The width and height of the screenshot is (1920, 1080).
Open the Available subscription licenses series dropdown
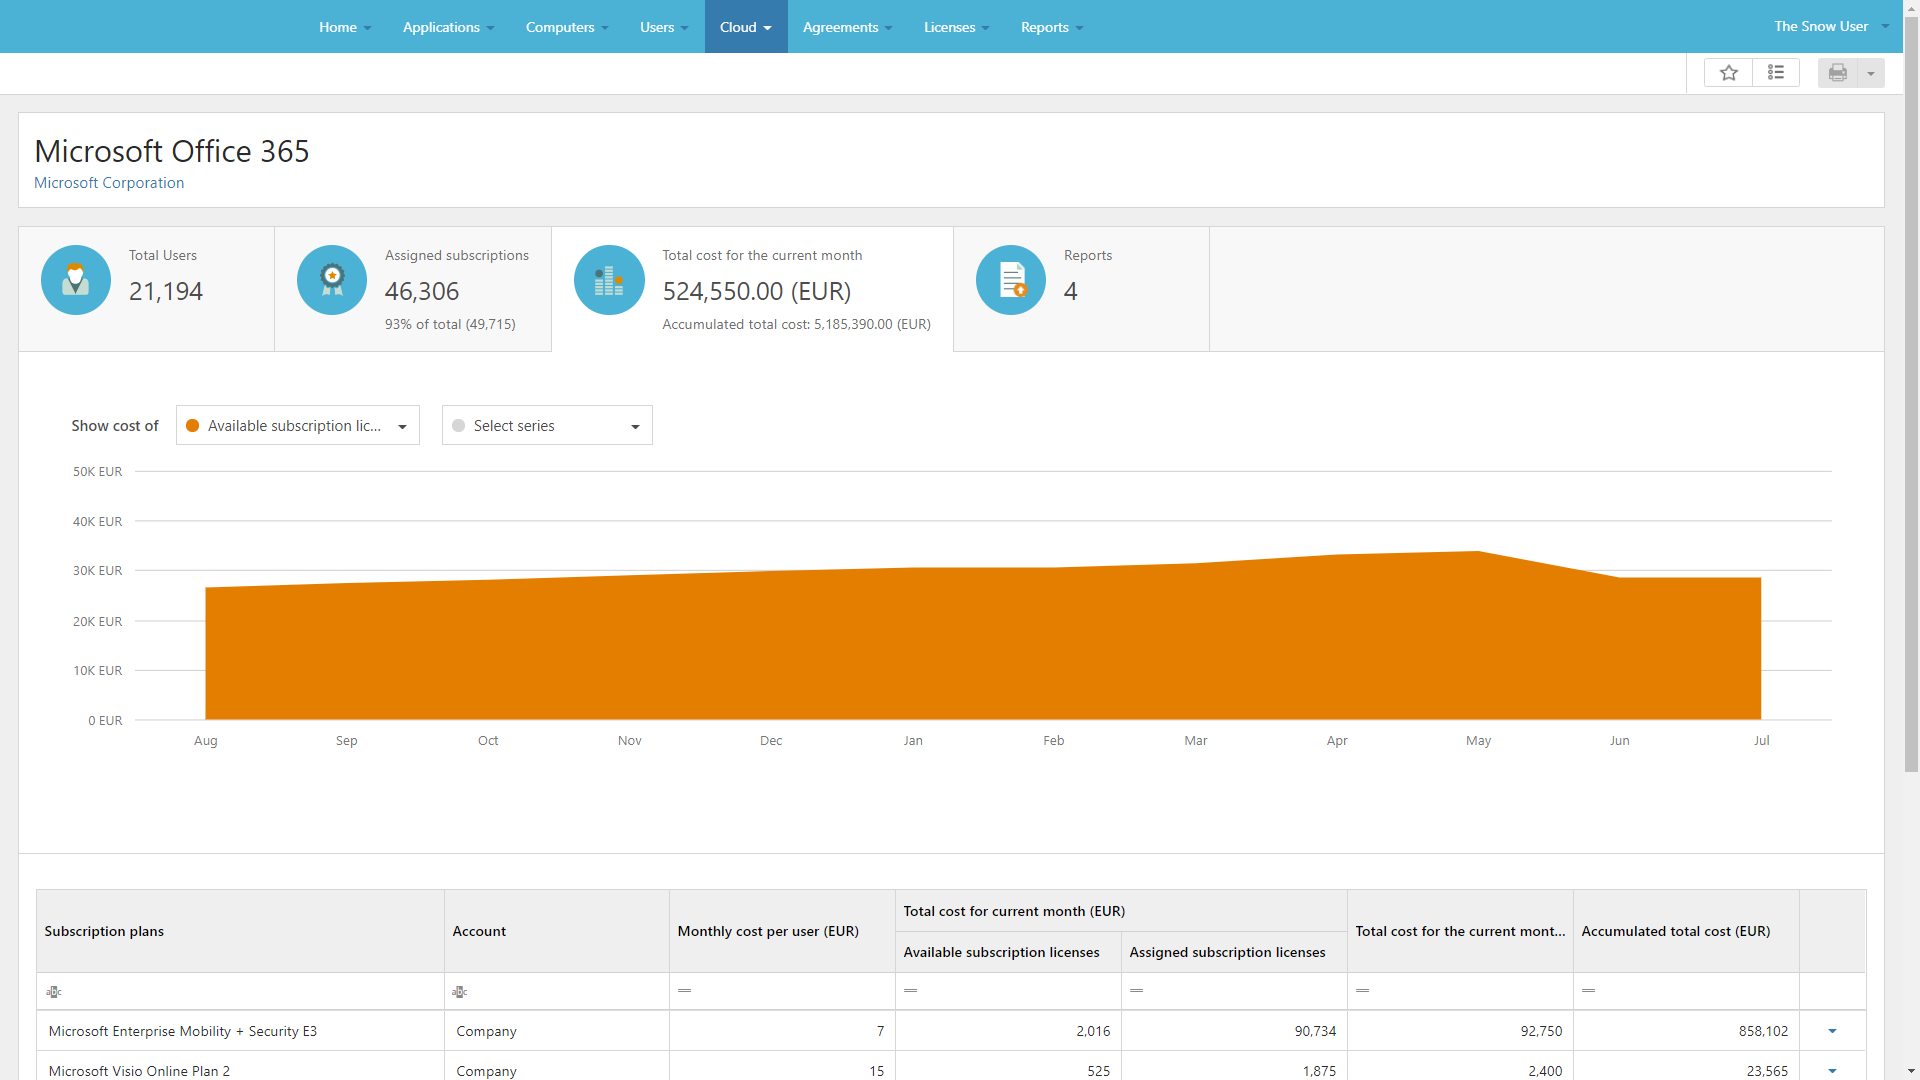[x=298, y=426]
